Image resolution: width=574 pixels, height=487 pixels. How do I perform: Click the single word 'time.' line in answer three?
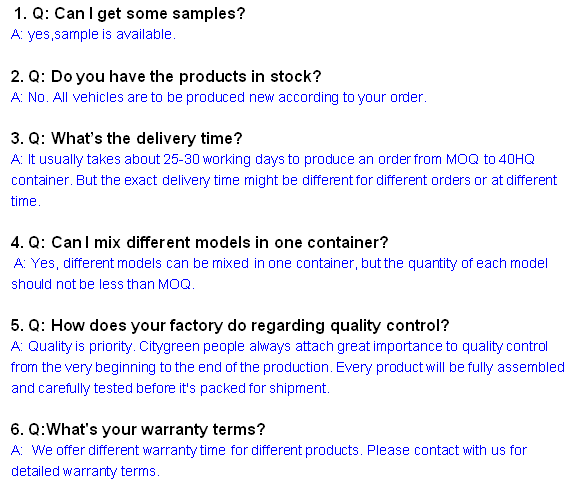point(26,201)
